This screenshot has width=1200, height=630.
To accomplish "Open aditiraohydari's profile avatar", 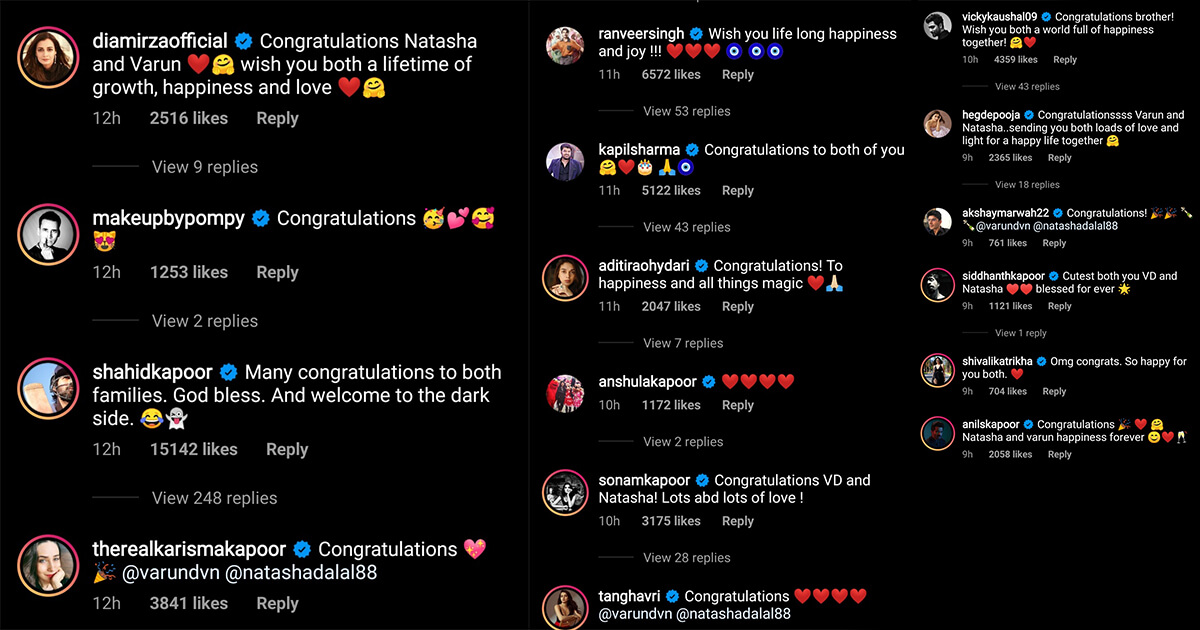I will [566, 277].
